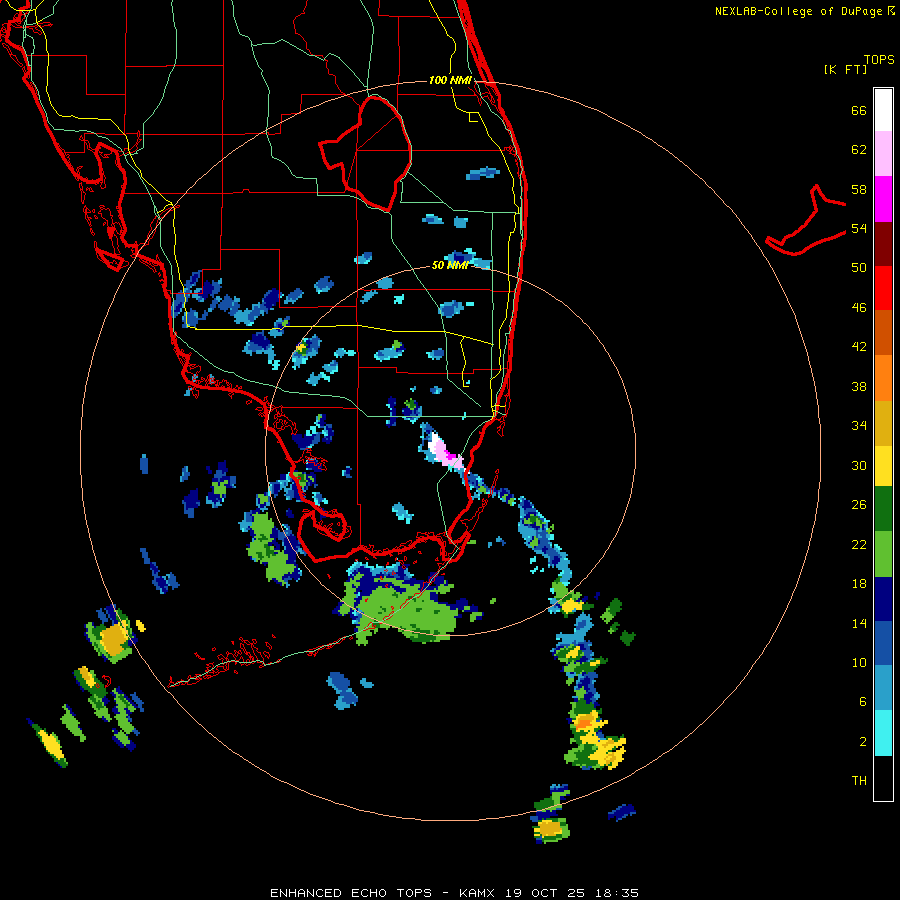Pick the magenta swatch in the color scale
This screenshot has height=900, width=900.
click(x=883, y=199)
